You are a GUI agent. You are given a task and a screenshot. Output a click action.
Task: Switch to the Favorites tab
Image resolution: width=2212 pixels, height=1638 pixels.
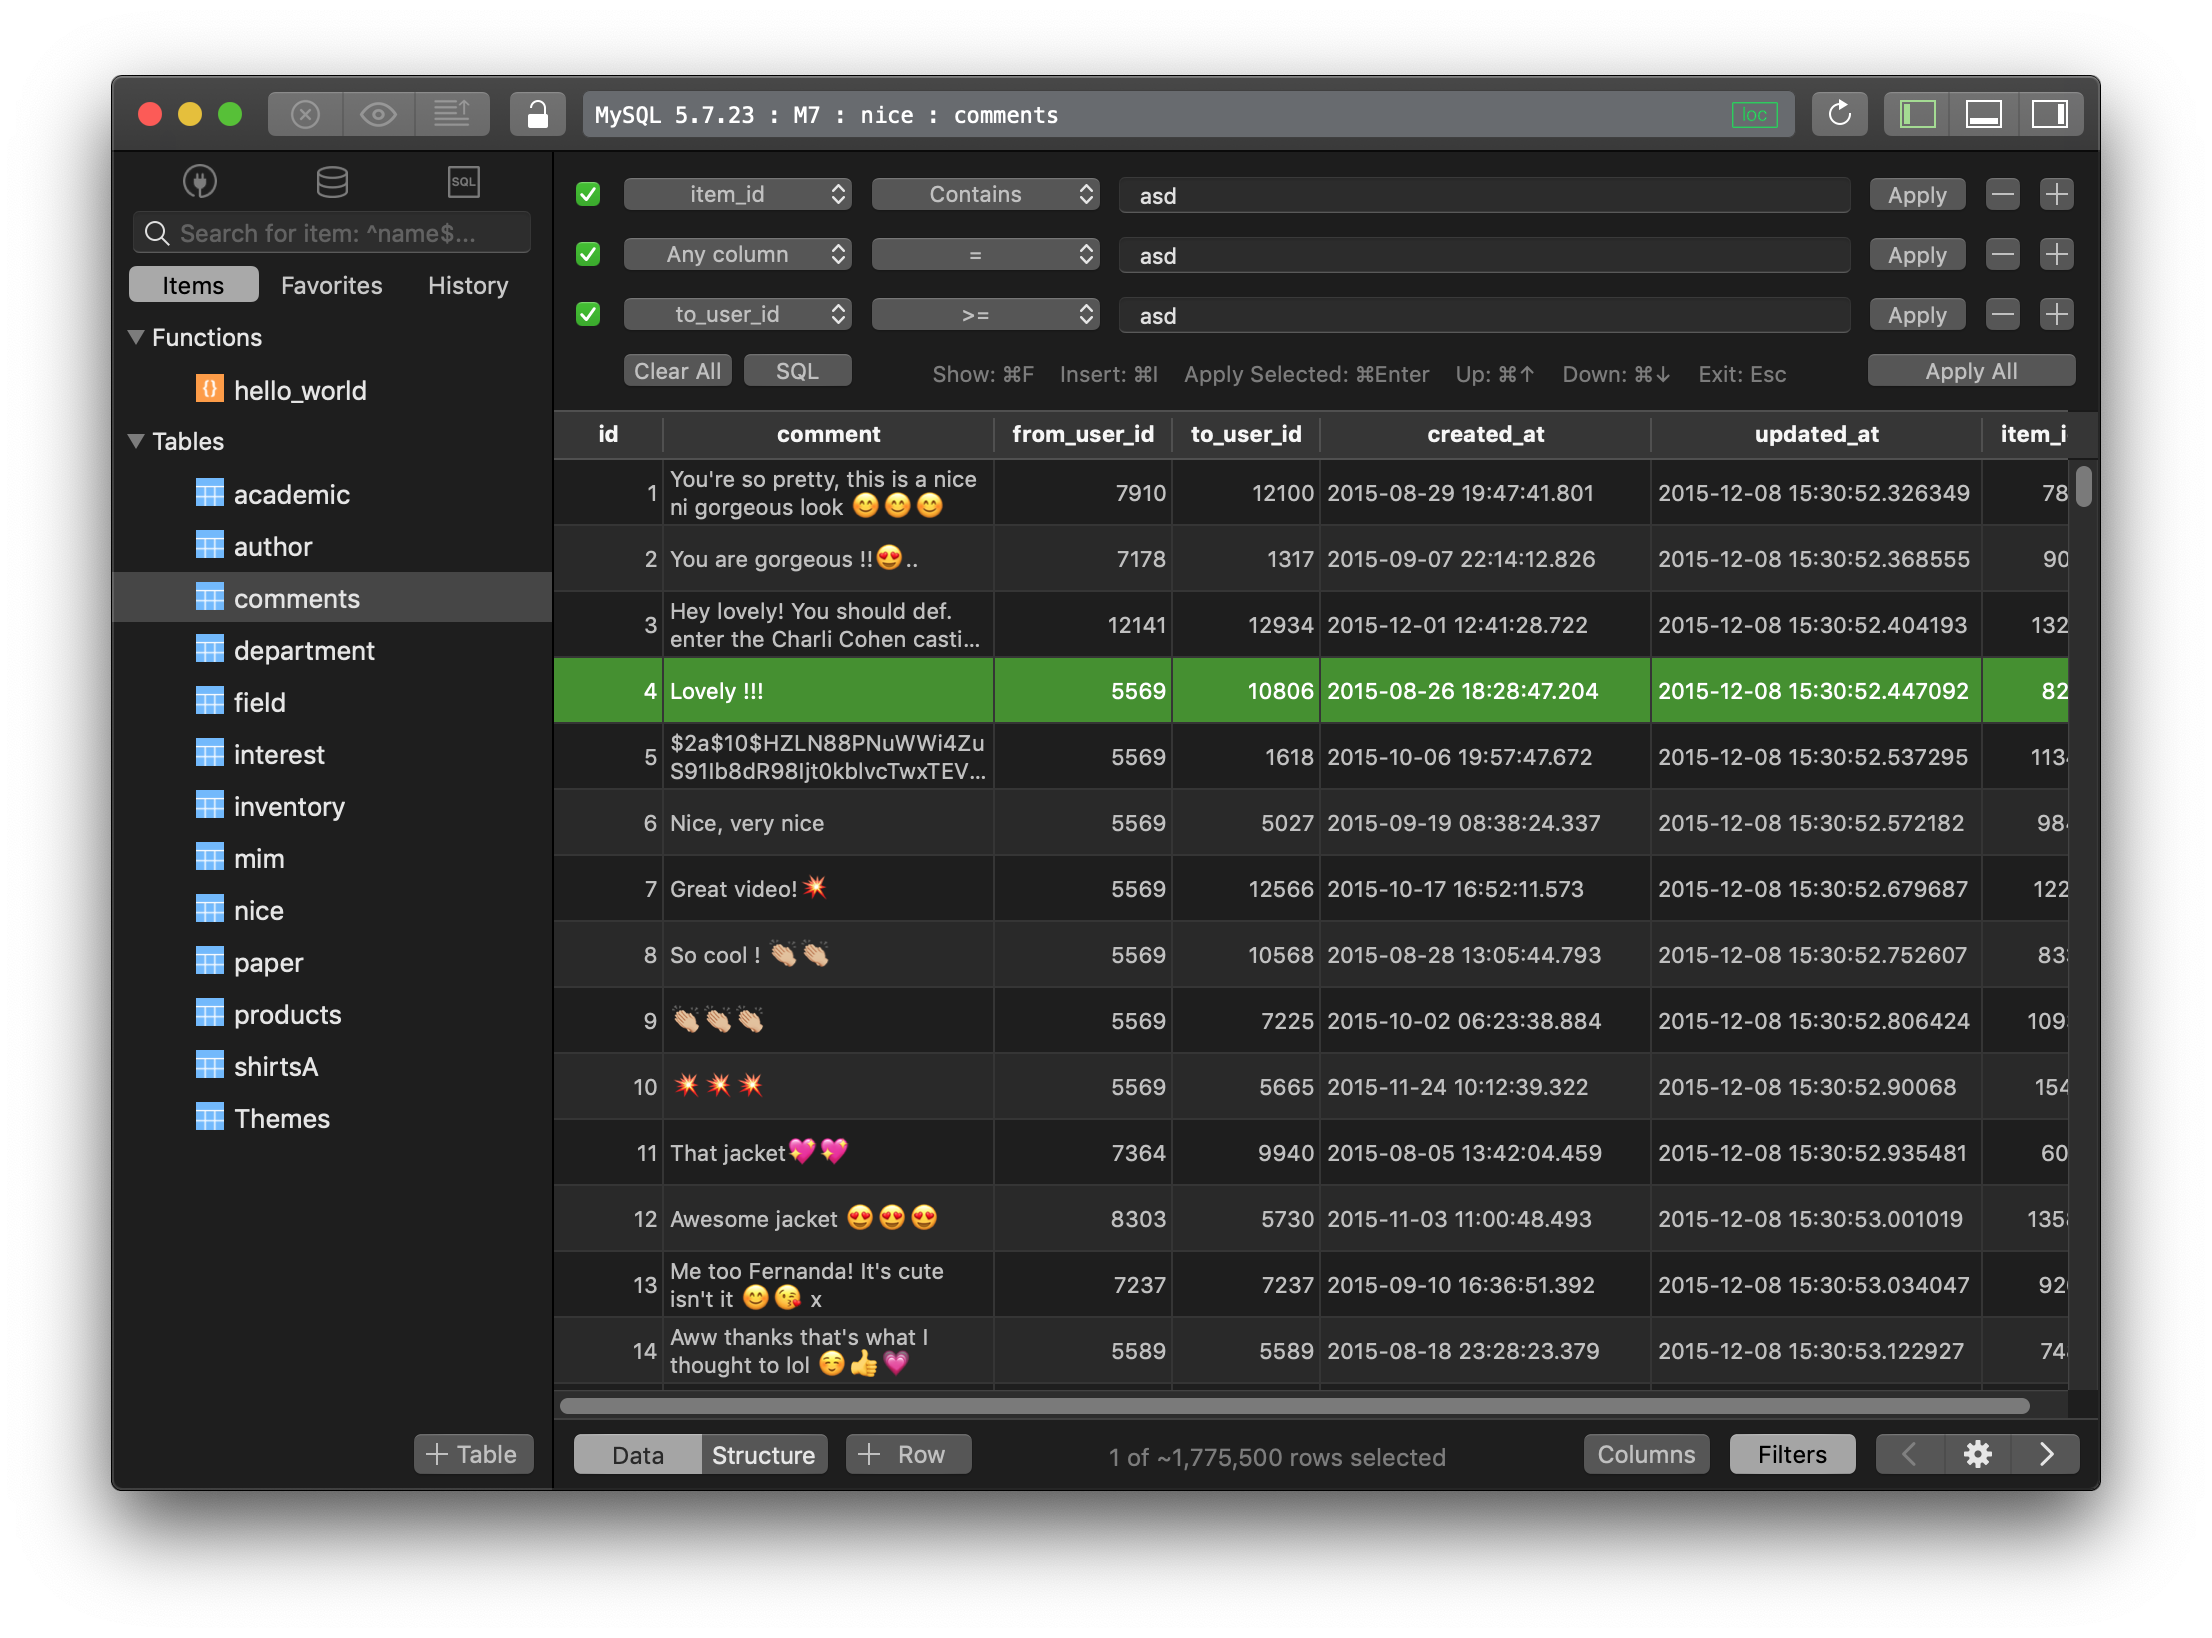(x=331, y=285)
